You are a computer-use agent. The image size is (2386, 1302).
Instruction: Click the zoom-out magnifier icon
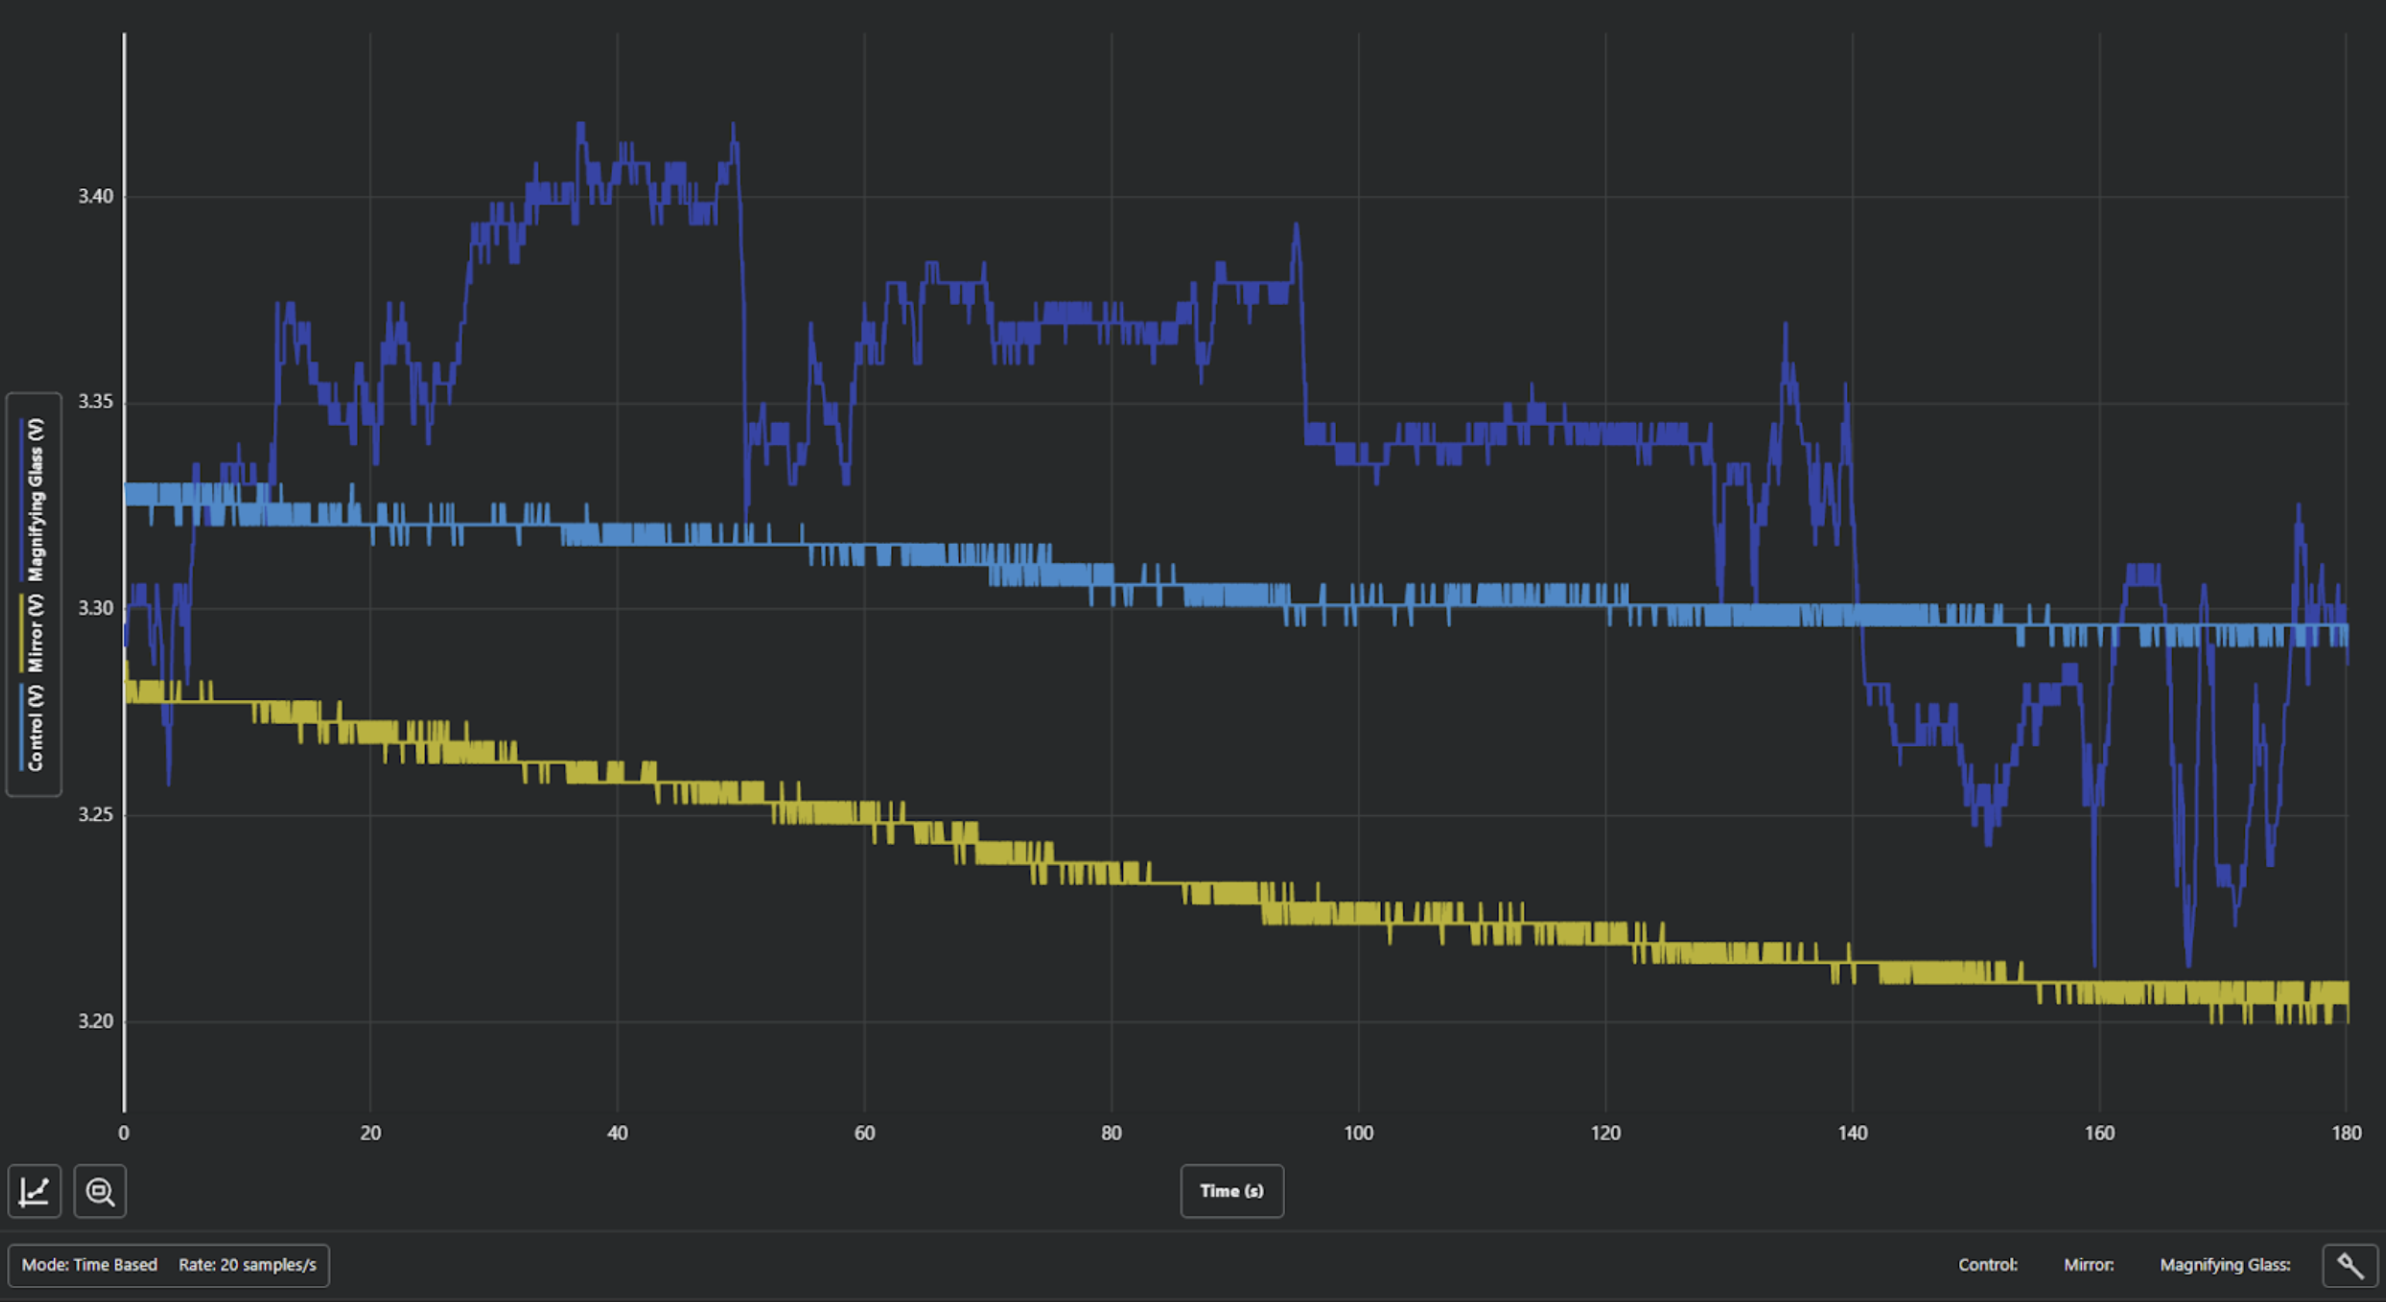tap(100, 1191)
